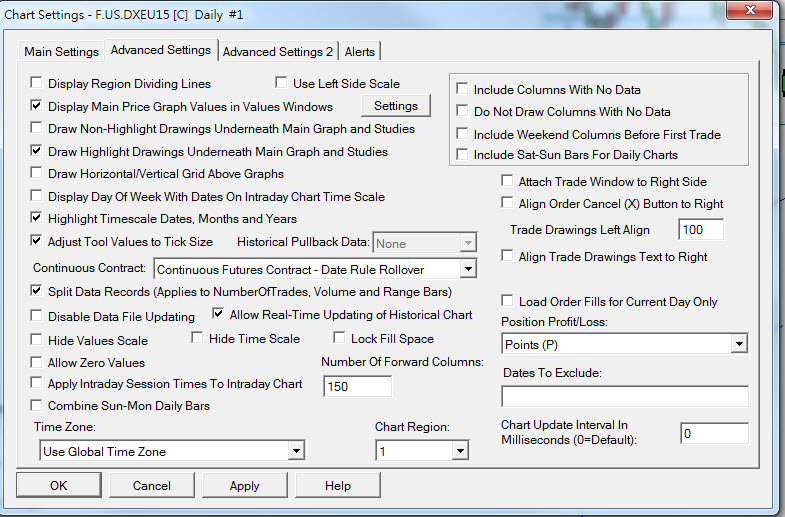This screenshot has width=785, height=517.
Task: Enable Disable Data File Updating
Action: click(x=36, y=316)
